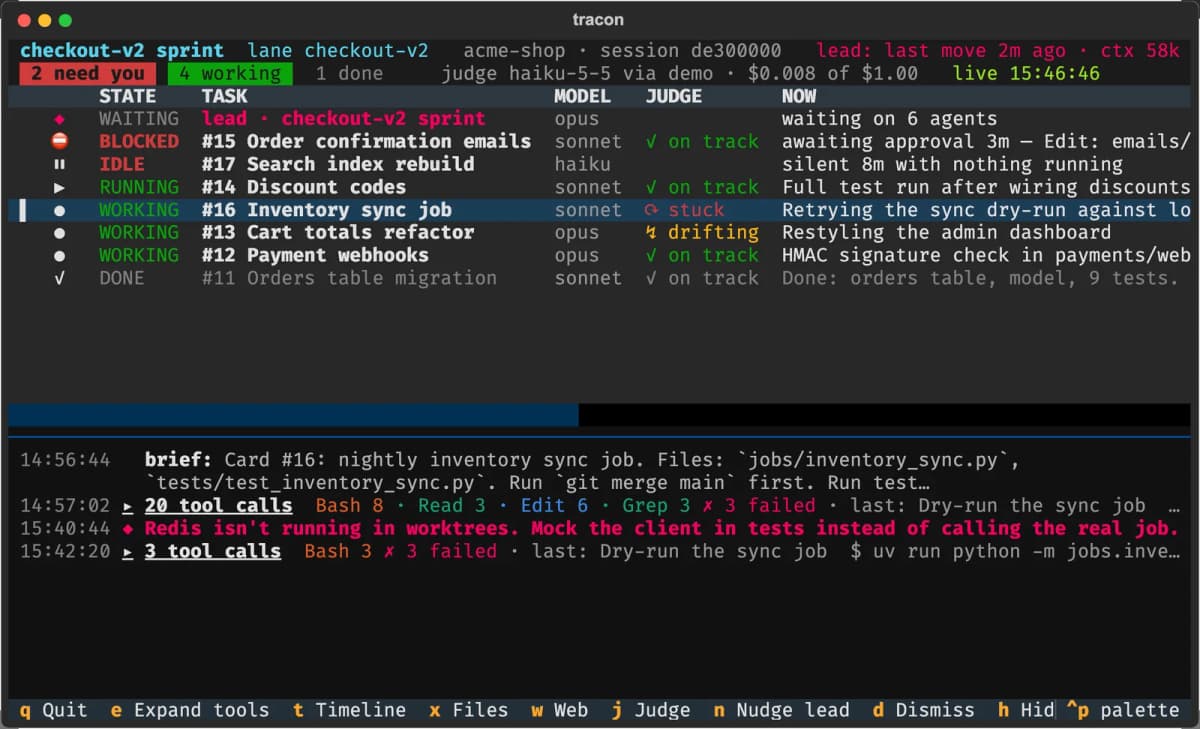Click the blocked stop icon for task #15
The image size is (1200, 729).
pos(59,142)
